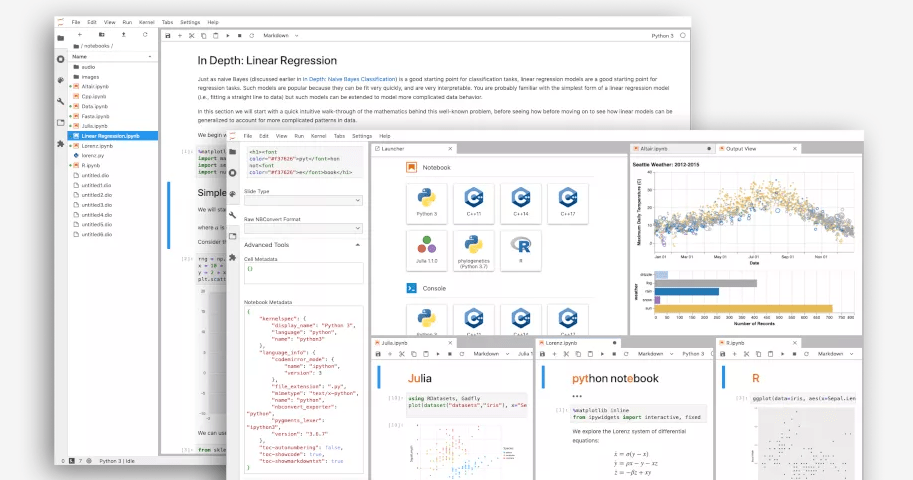Save the Linear Regression notebook

click(168, 36)
